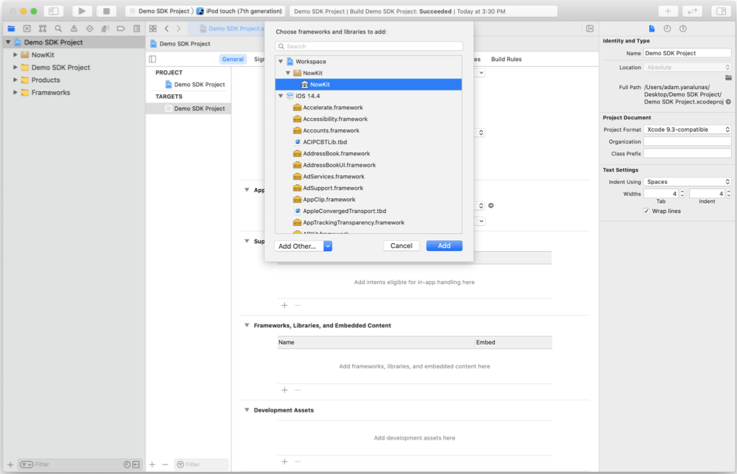Reveal full path in Finder arrow
This screenshot has width=737, height=474.
click(x=728, y=102)
